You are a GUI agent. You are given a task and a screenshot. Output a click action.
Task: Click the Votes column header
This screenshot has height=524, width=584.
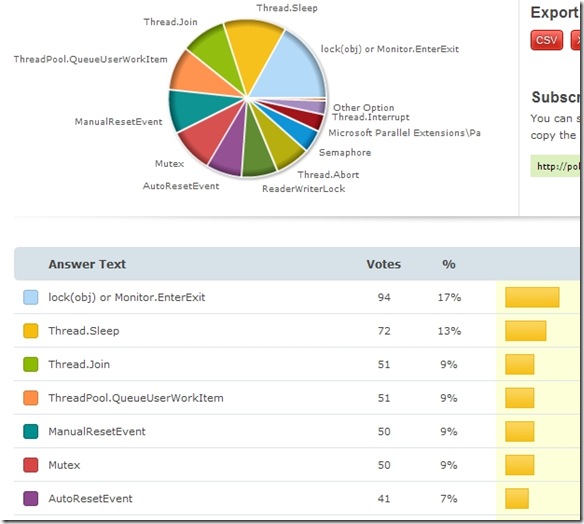click(x=384, y=264)
